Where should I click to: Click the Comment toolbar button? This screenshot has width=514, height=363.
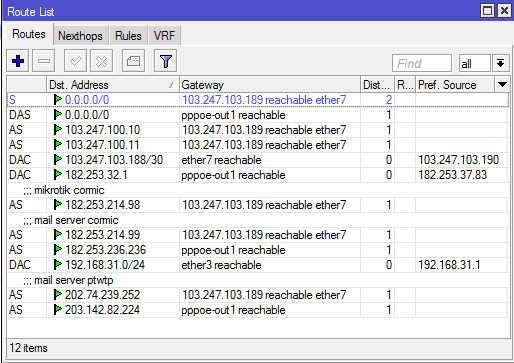(133, 61)
